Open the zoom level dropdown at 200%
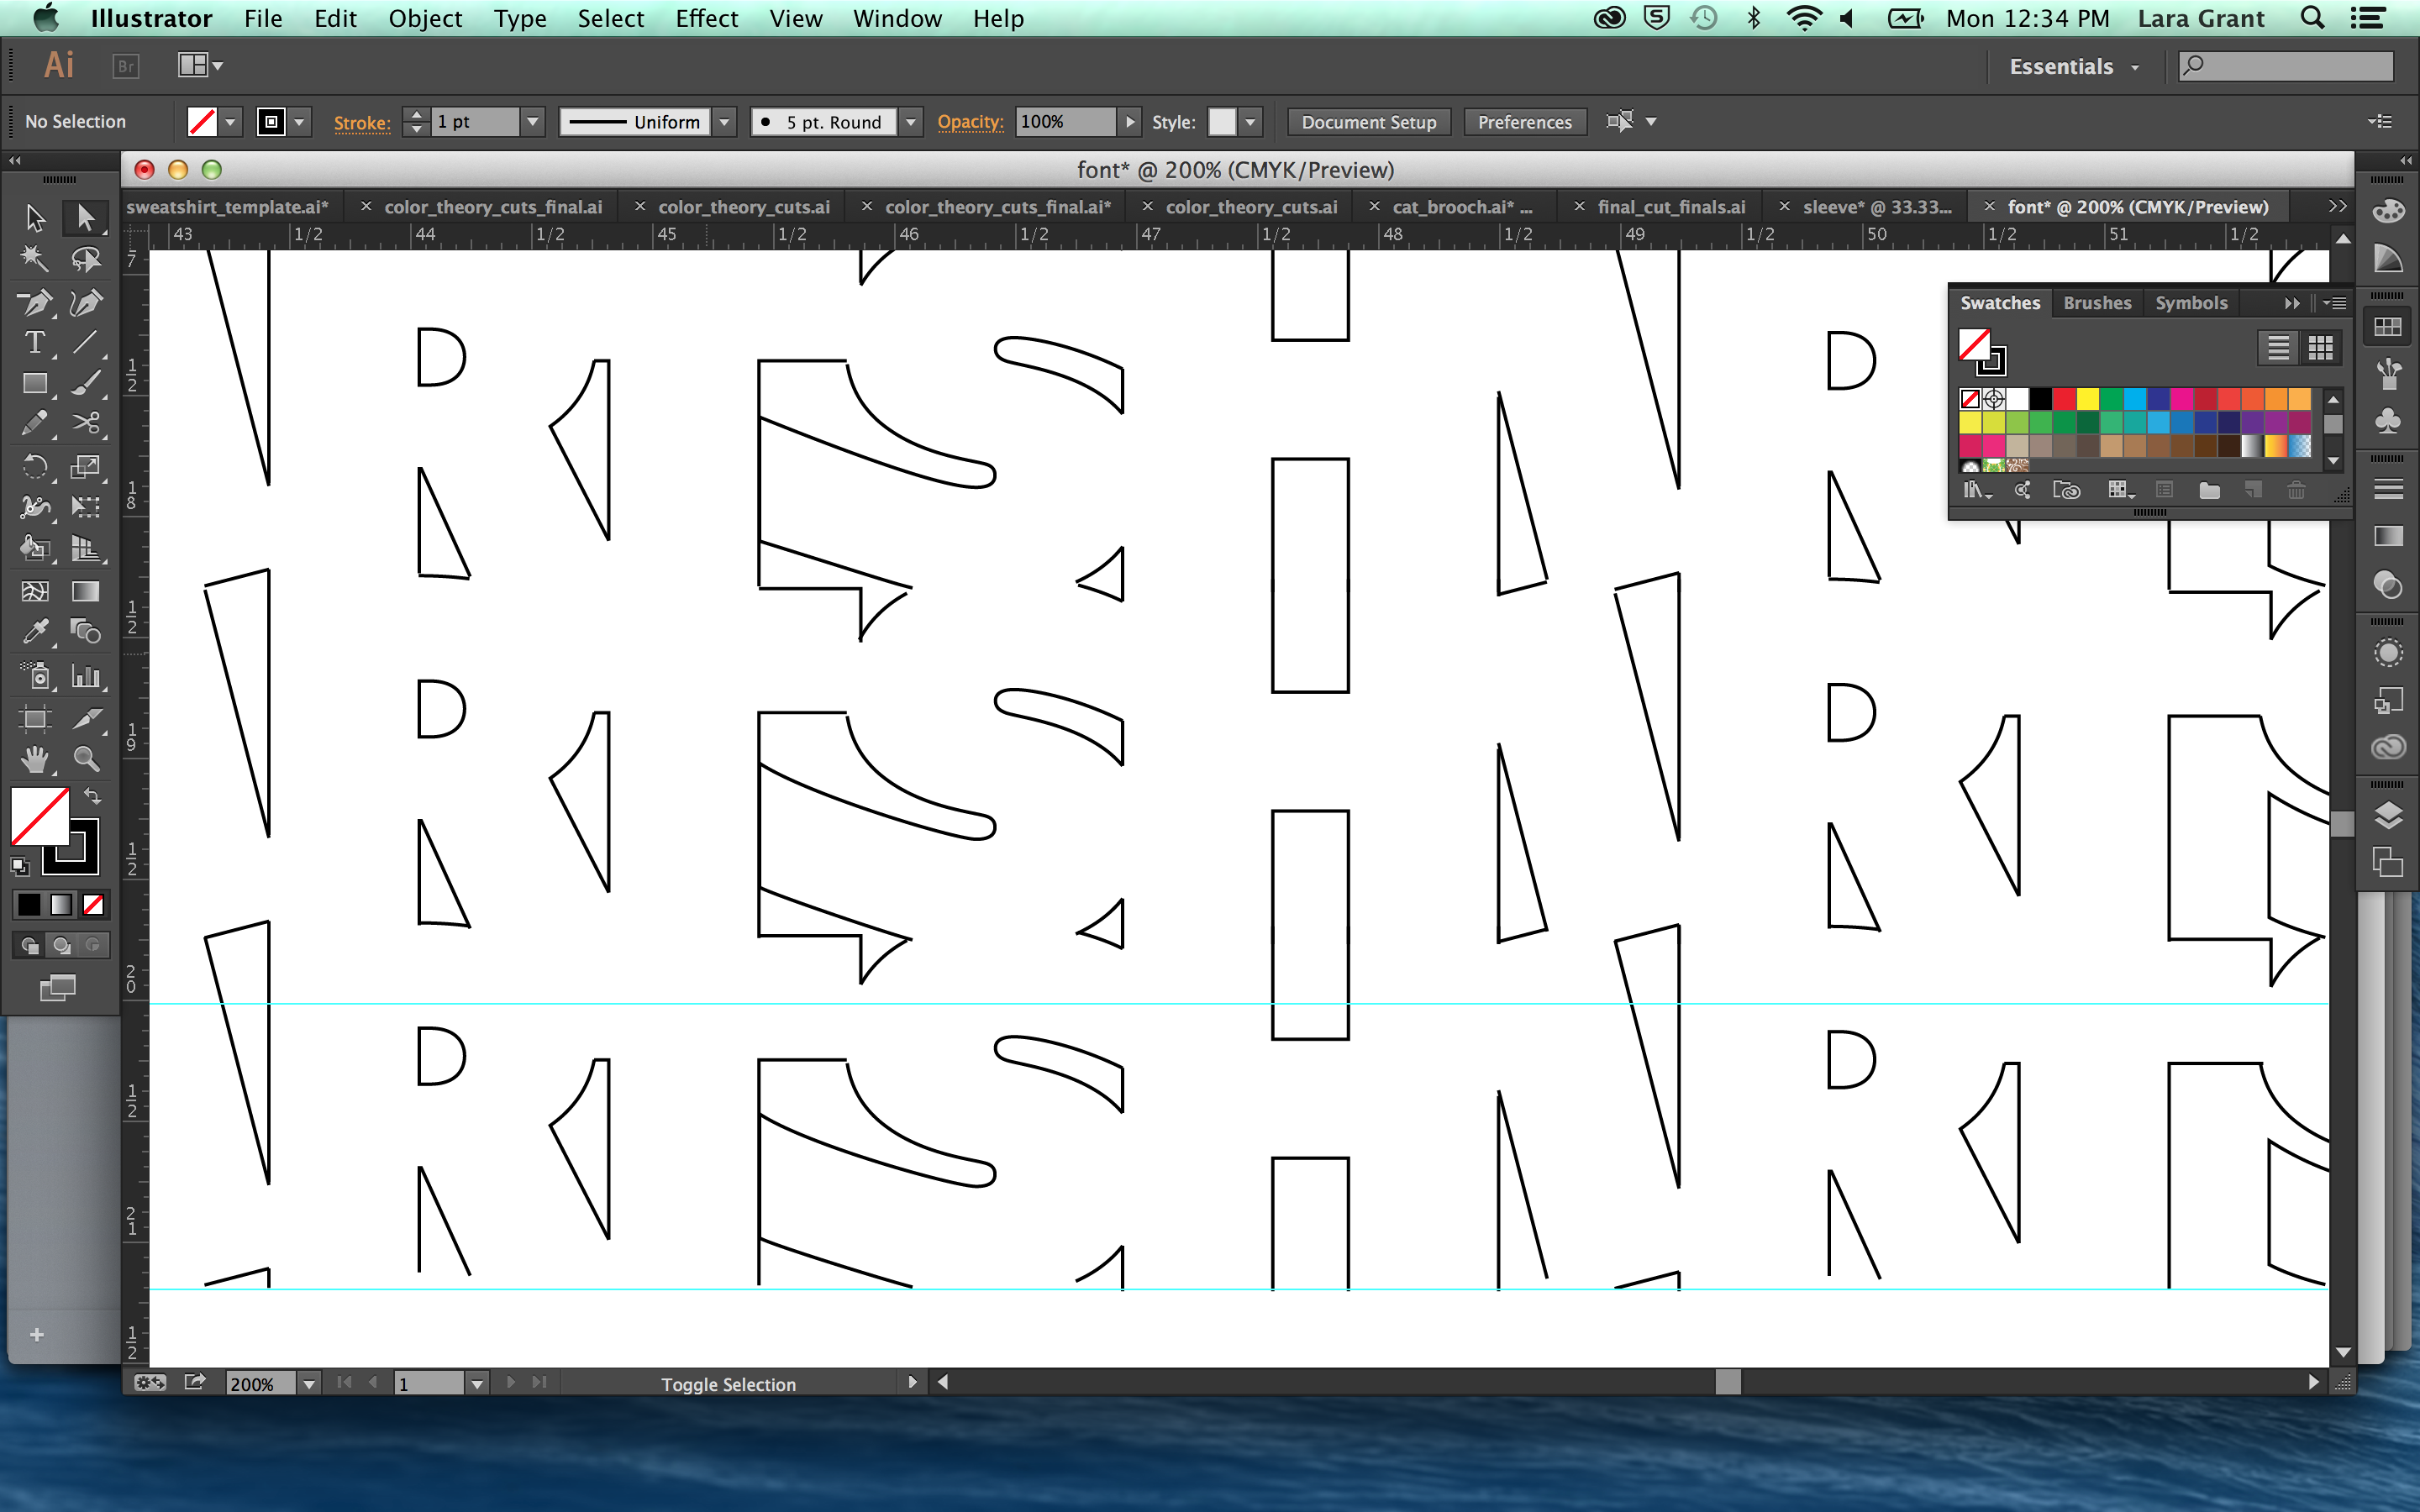The image size is (2420, 1512). [309, 1384]
